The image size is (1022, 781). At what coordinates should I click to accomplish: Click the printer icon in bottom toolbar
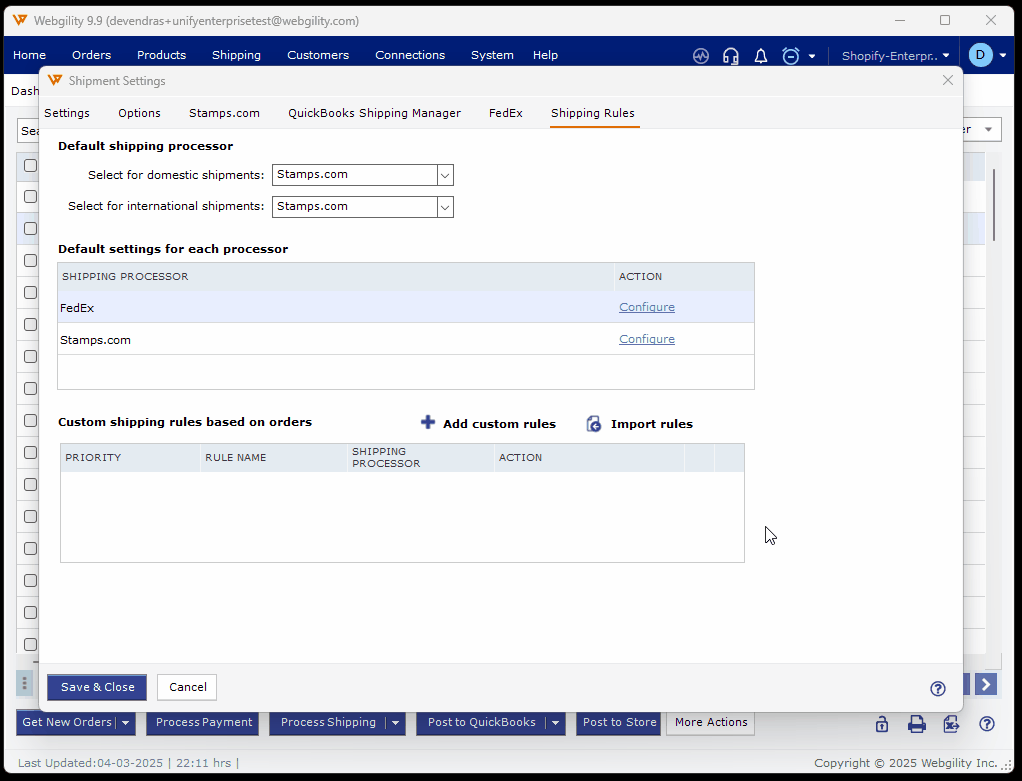(917, 724)
